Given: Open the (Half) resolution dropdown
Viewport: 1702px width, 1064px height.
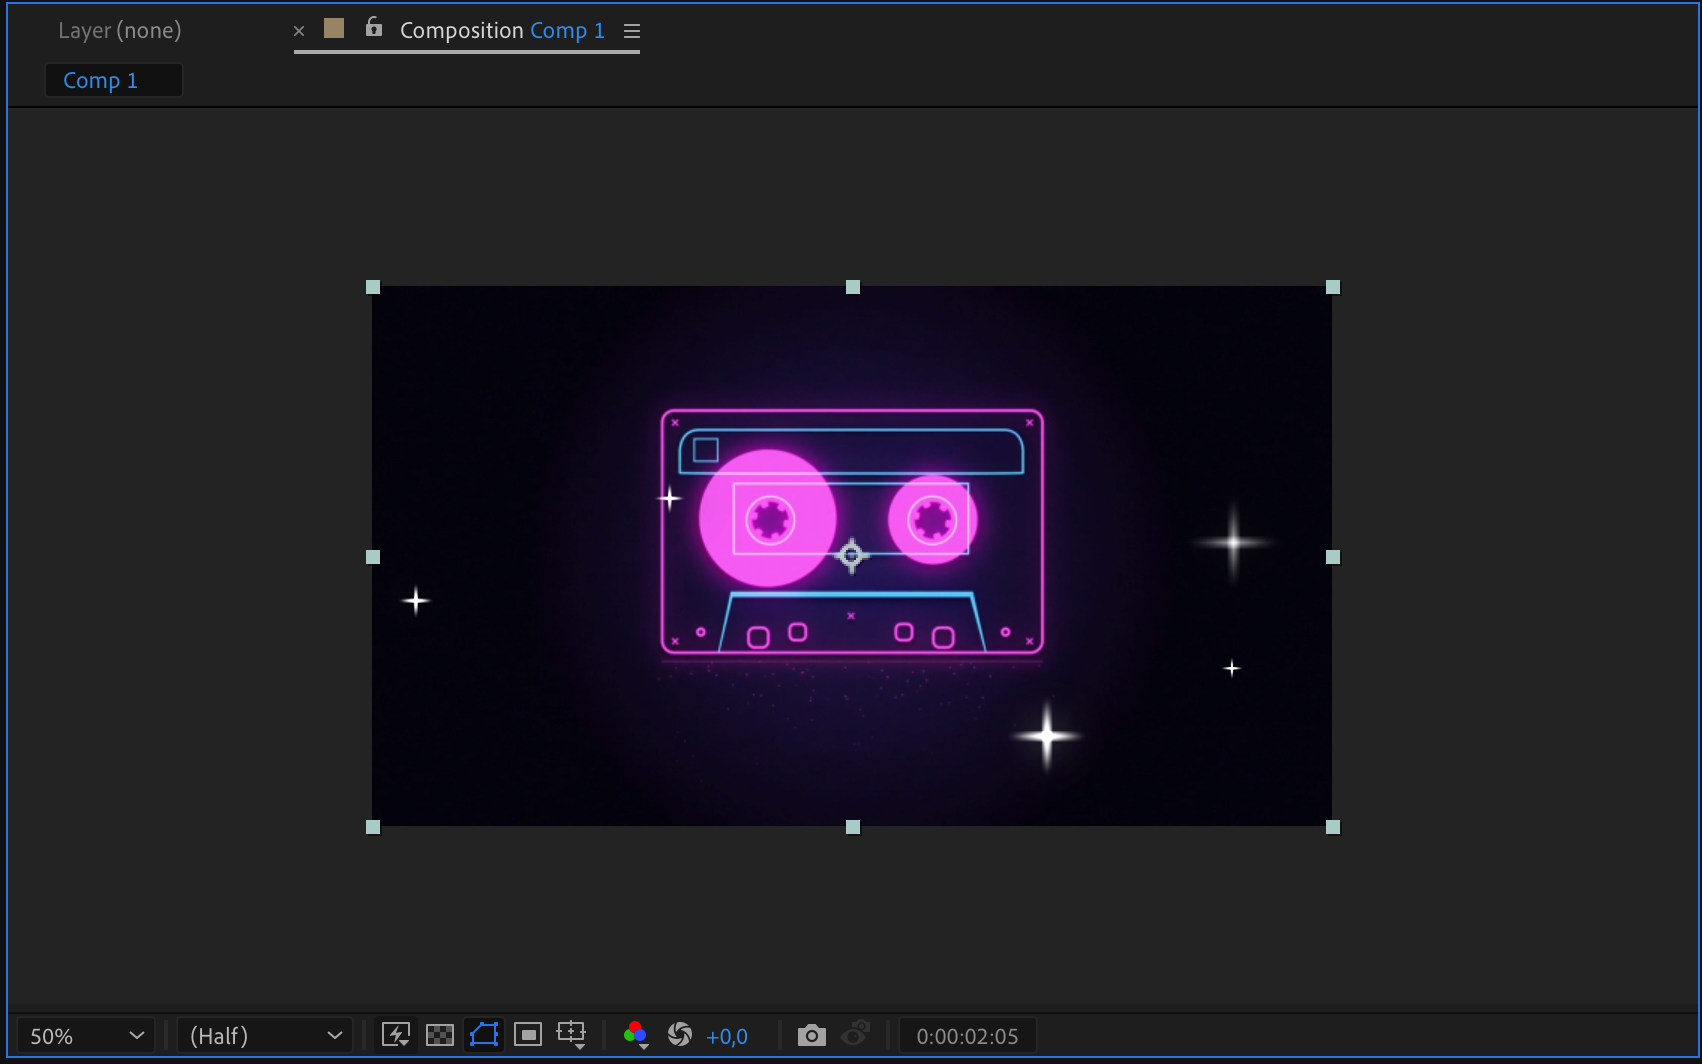Looking at the screenshot, I should (265, 1036).
